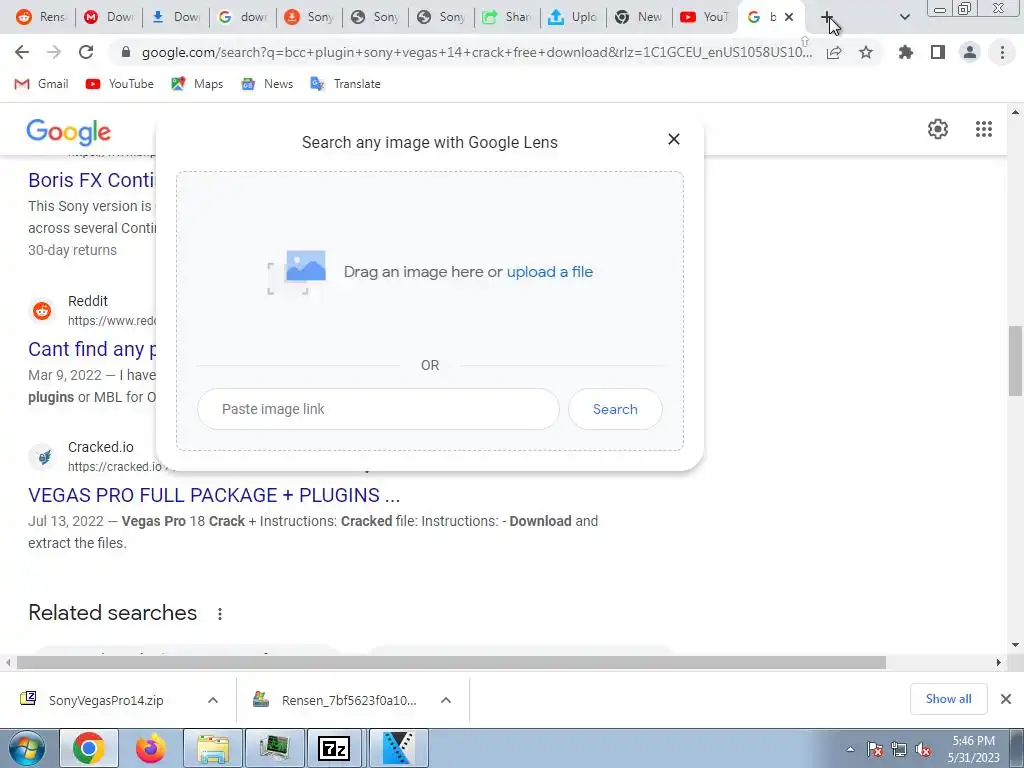Click the horizontal scrollbar thumb
The width and height of the screenshot is (1024, 768).
[451, 663]
